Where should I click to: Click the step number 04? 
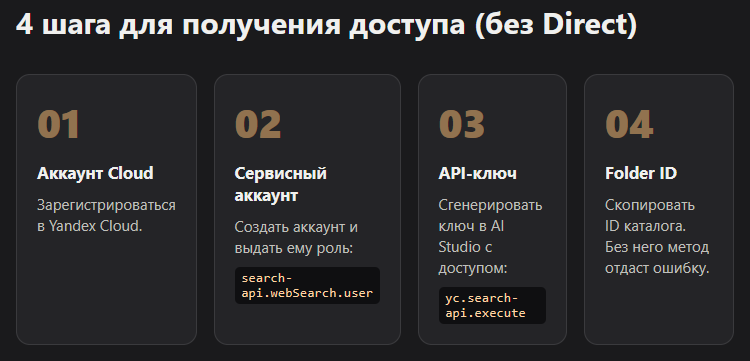[x=629, y=124]
